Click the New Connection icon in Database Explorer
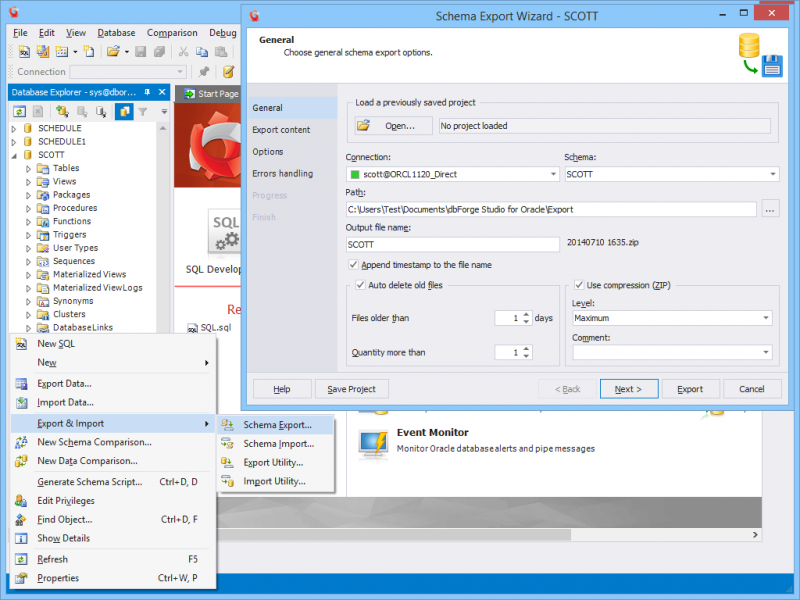The image size is (800, 600). (61, 111)
